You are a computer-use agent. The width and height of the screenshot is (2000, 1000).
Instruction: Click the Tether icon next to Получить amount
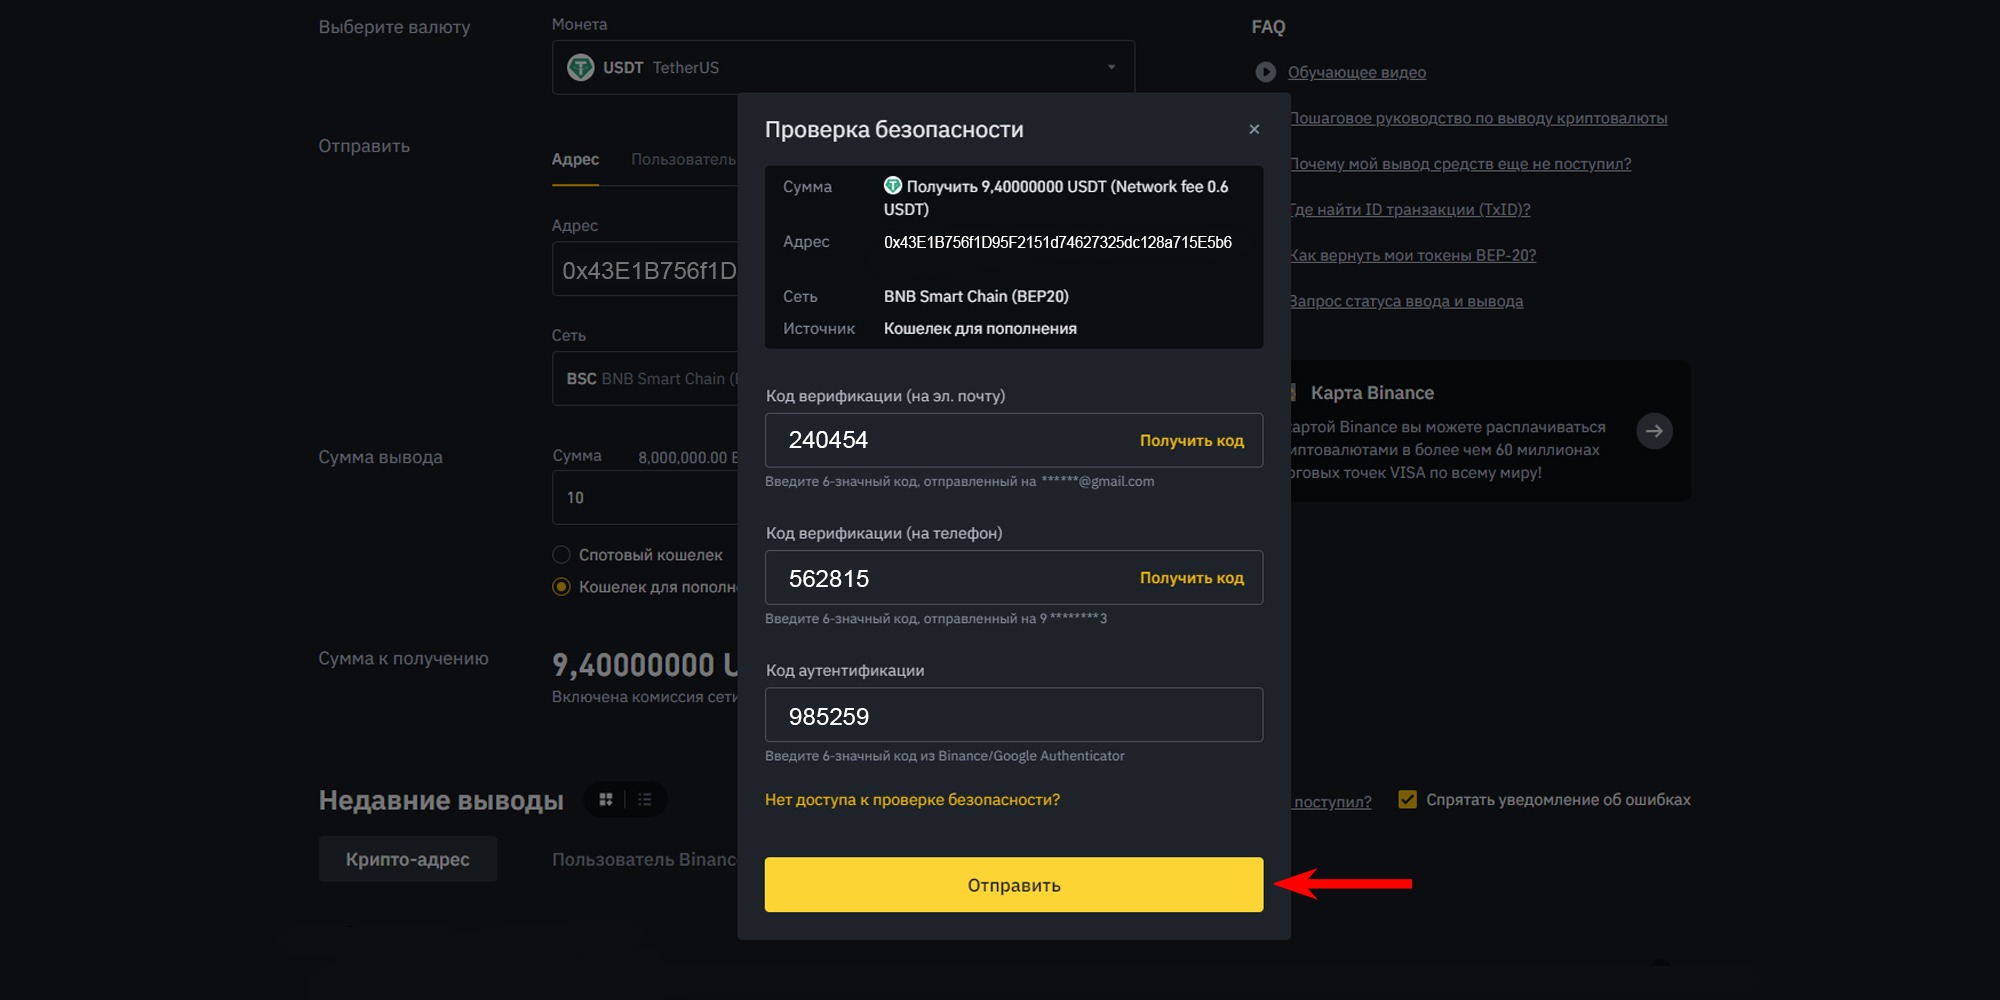pos(893,186)
